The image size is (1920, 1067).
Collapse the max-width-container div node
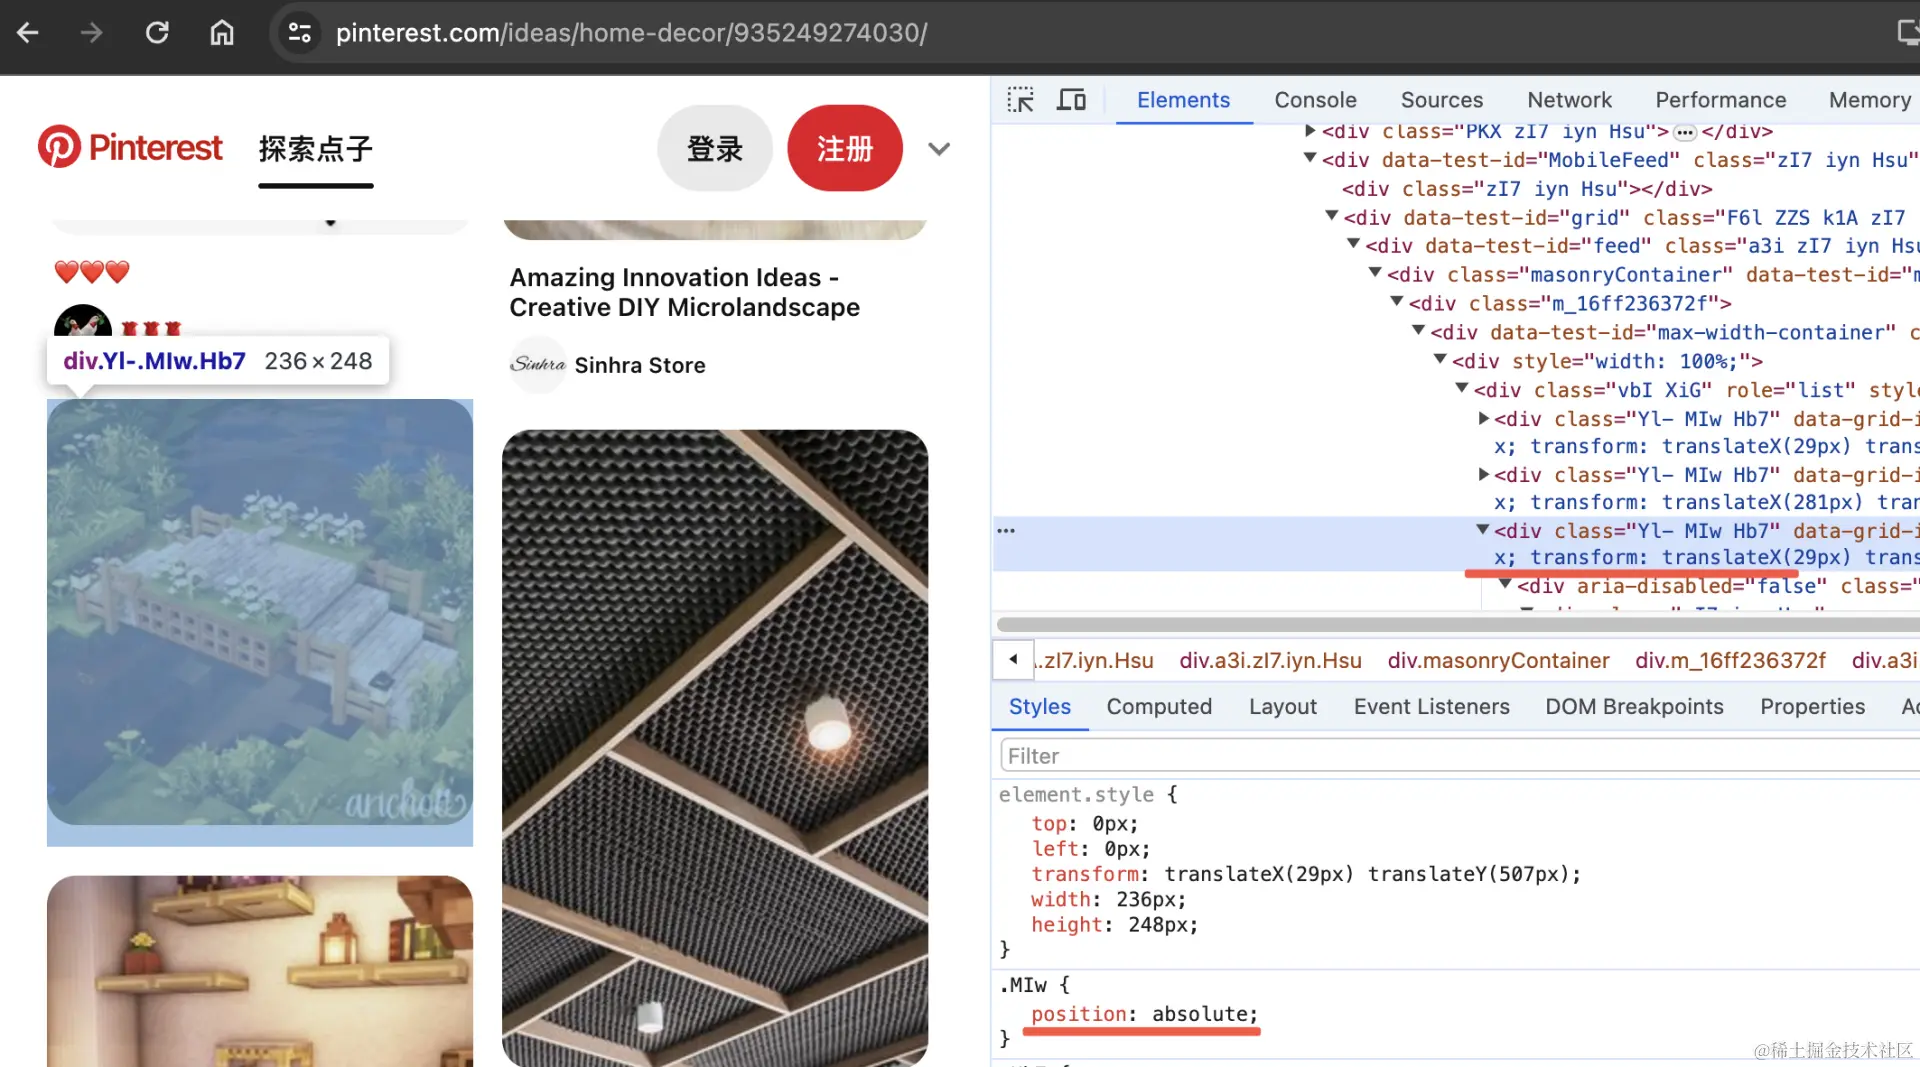(1418, 331)
